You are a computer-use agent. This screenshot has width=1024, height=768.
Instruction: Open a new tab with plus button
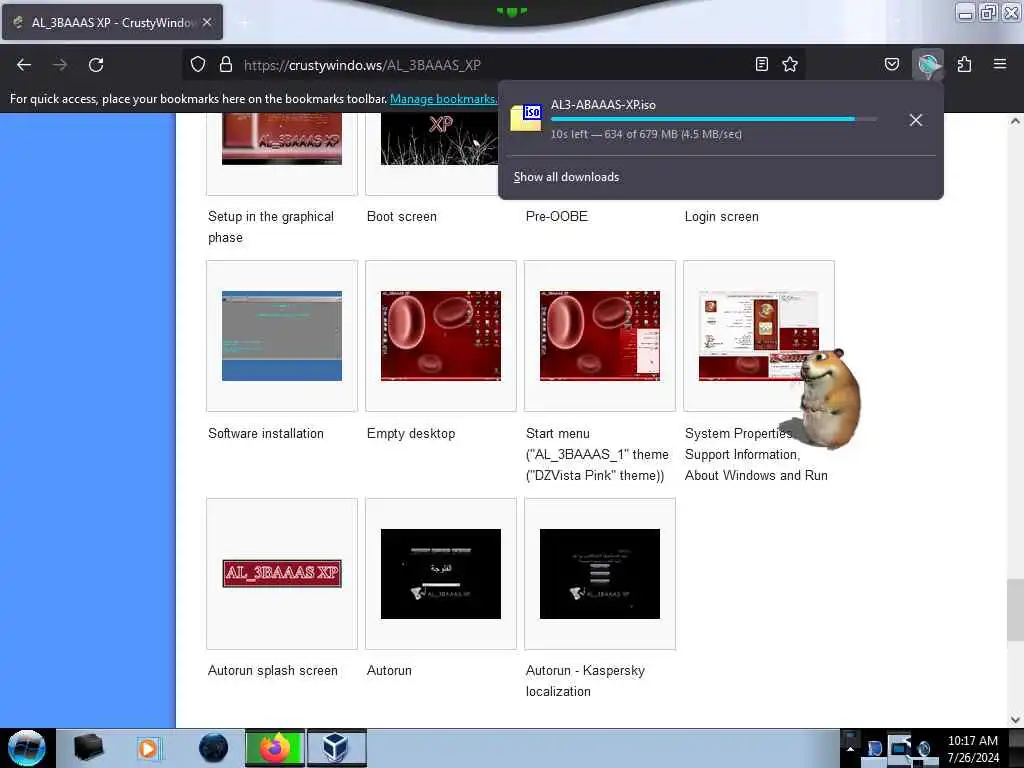pos(245,22)
